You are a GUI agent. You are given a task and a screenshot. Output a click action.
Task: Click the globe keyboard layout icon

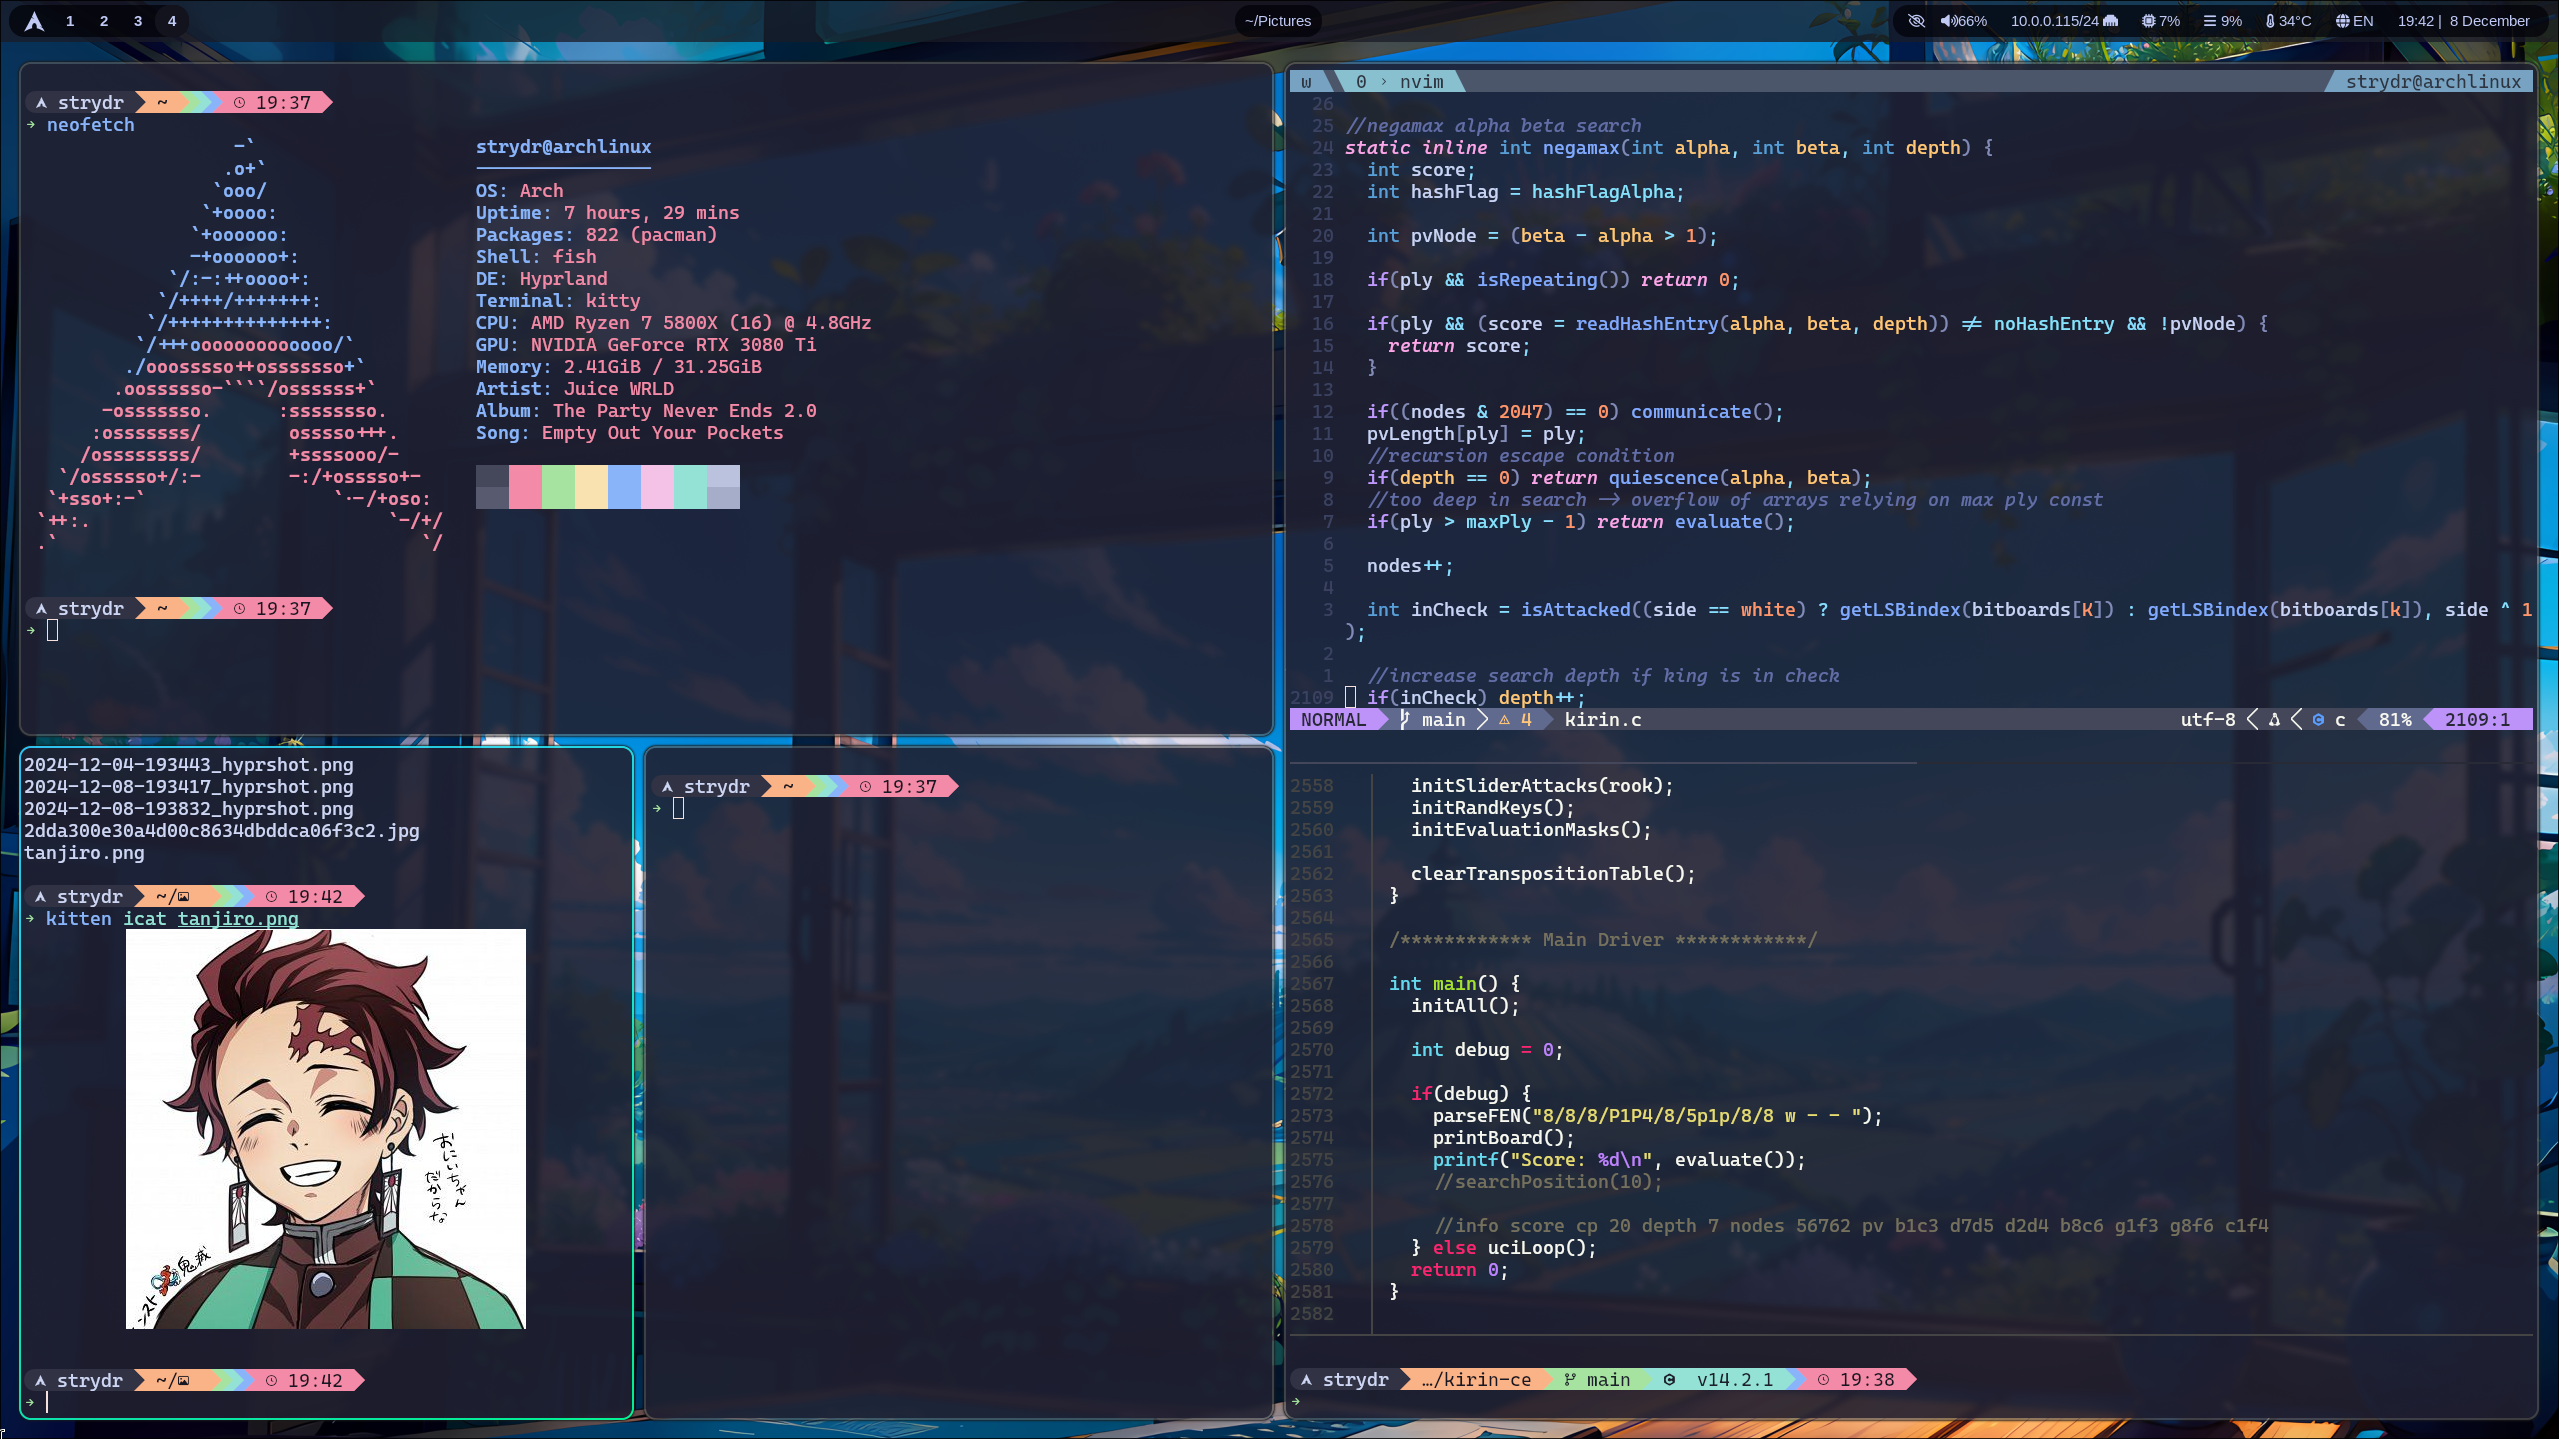2342,21
